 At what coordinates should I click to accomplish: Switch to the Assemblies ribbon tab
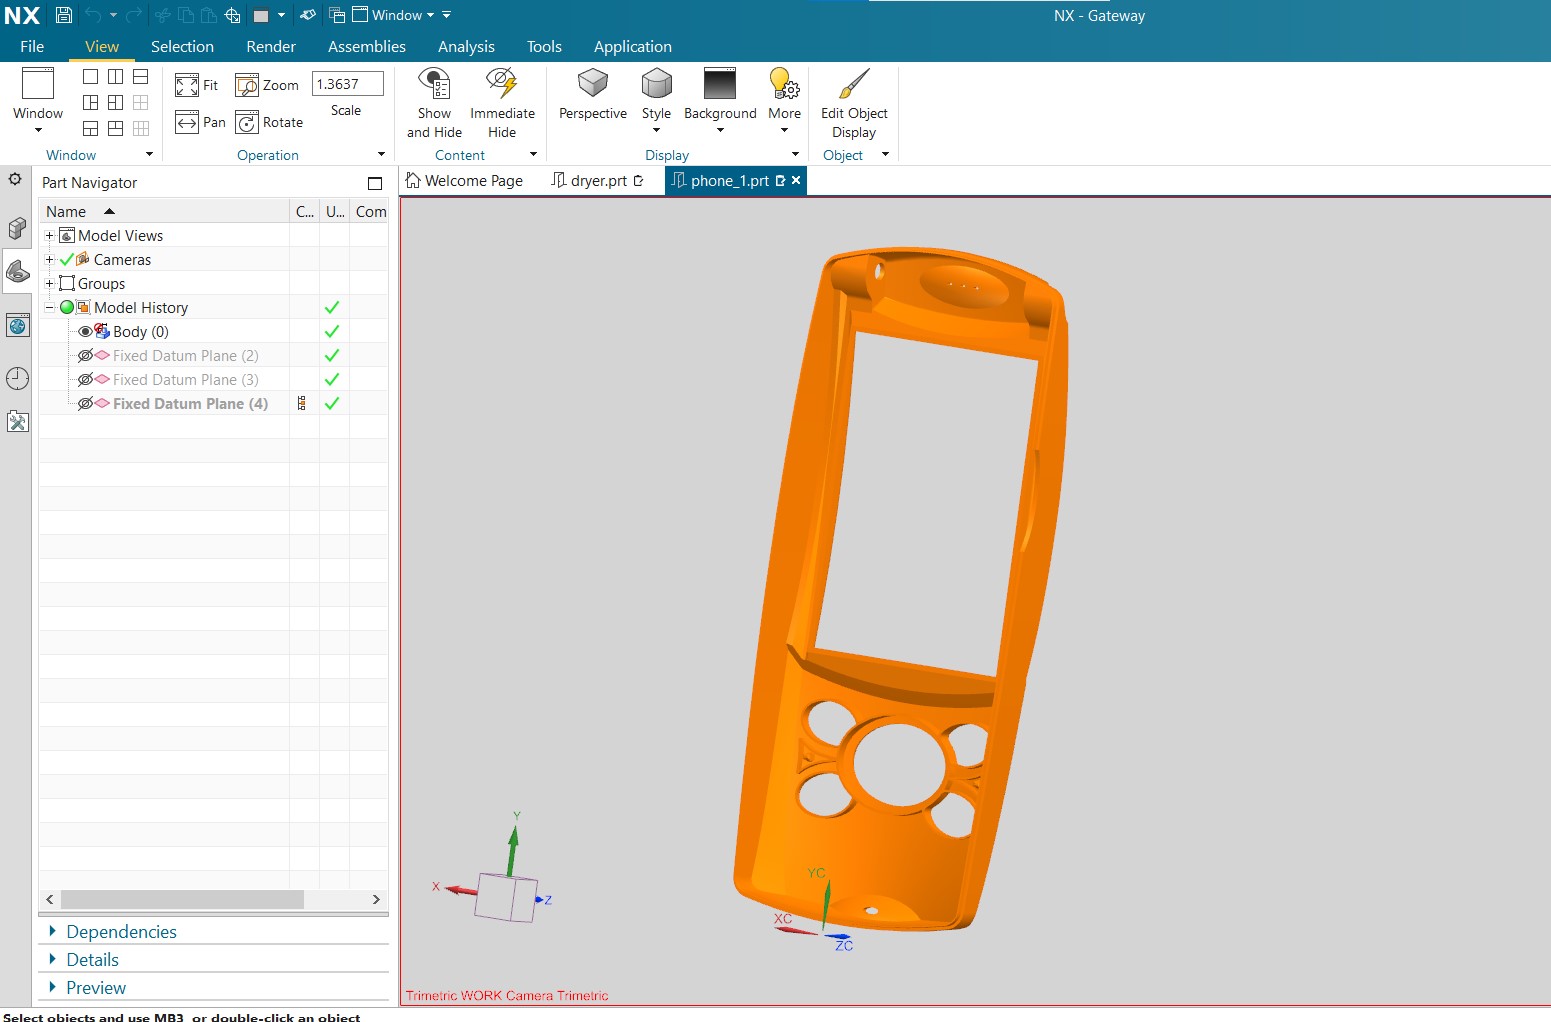pos(367,46)
